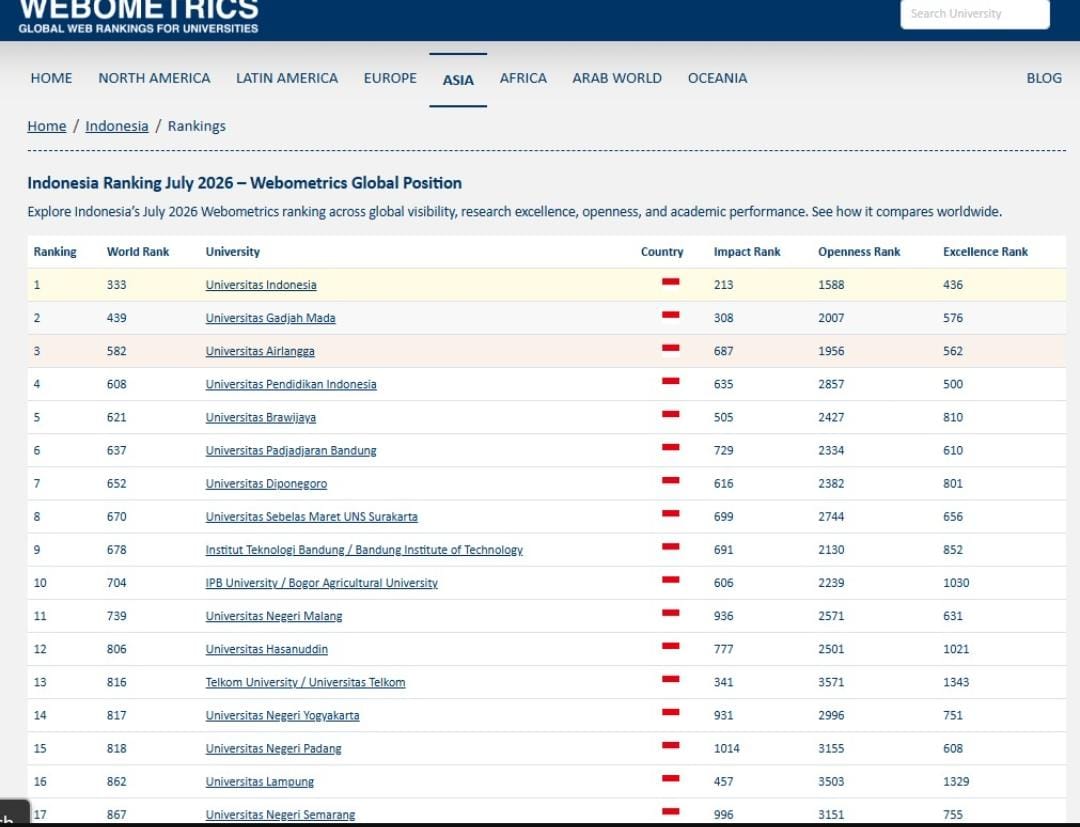1080x827 pixels.
Task: Click flag icon in Universitas Lampung row
Action: [671, 778]
